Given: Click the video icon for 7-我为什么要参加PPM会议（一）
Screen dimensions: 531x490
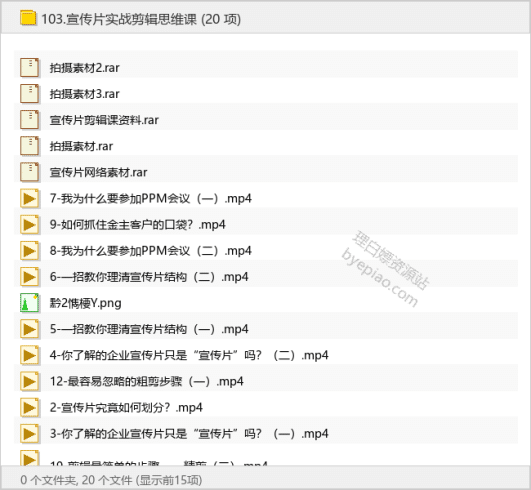Looking at the screenshot, I should coord(29,198).
